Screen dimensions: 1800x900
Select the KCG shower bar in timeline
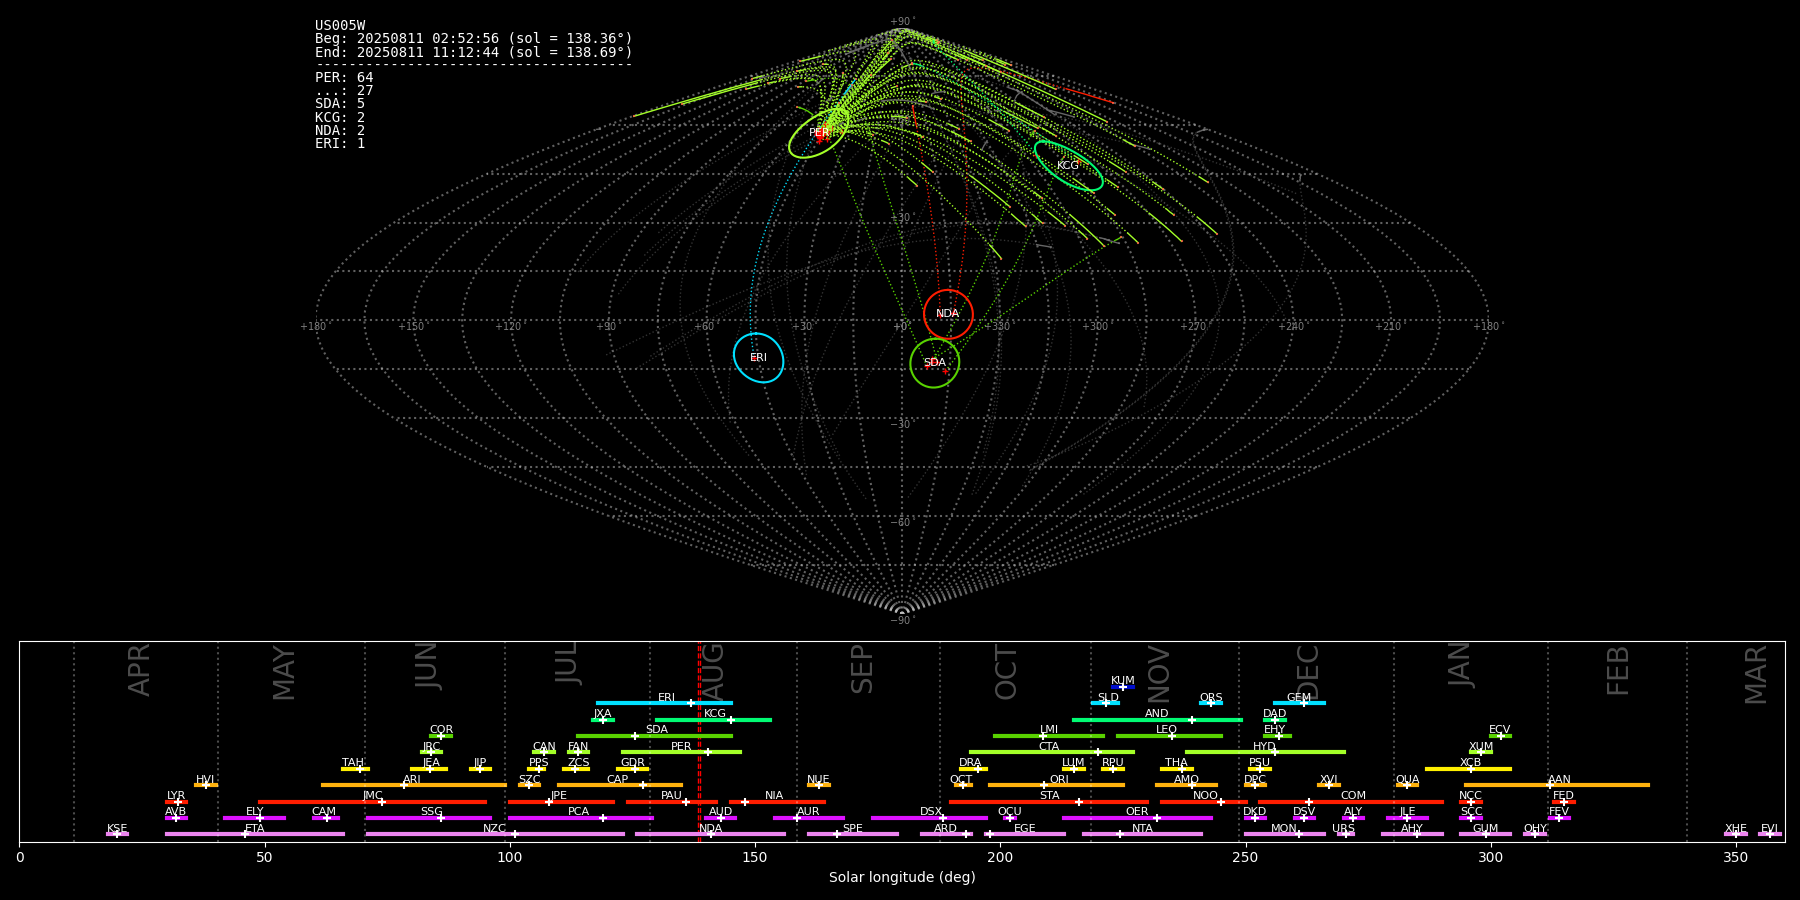tap(713, 719)
